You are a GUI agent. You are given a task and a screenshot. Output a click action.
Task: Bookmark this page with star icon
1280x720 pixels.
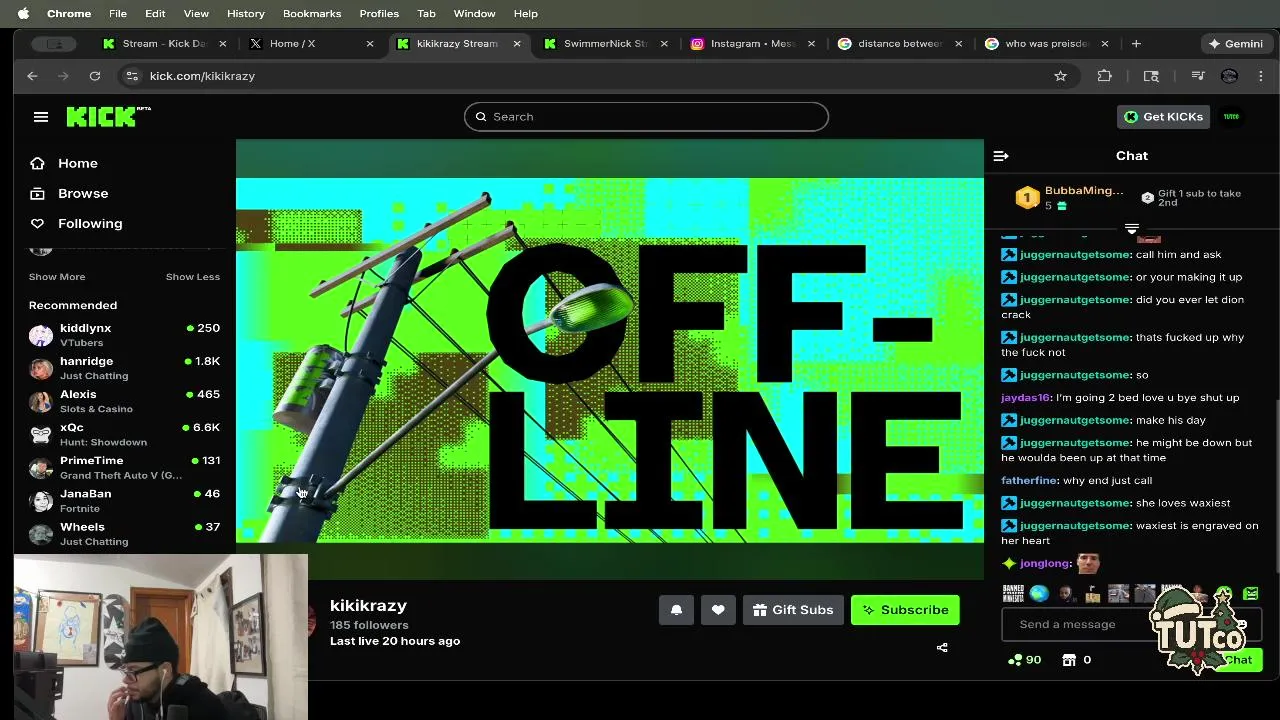pyautogui.click(x=1060, y=76)
